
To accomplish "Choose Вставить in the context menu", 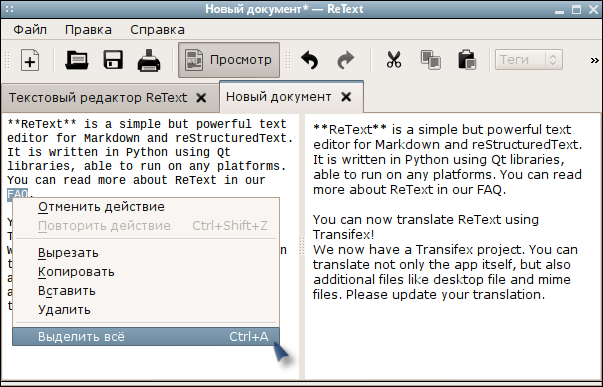I will (146, 290).
